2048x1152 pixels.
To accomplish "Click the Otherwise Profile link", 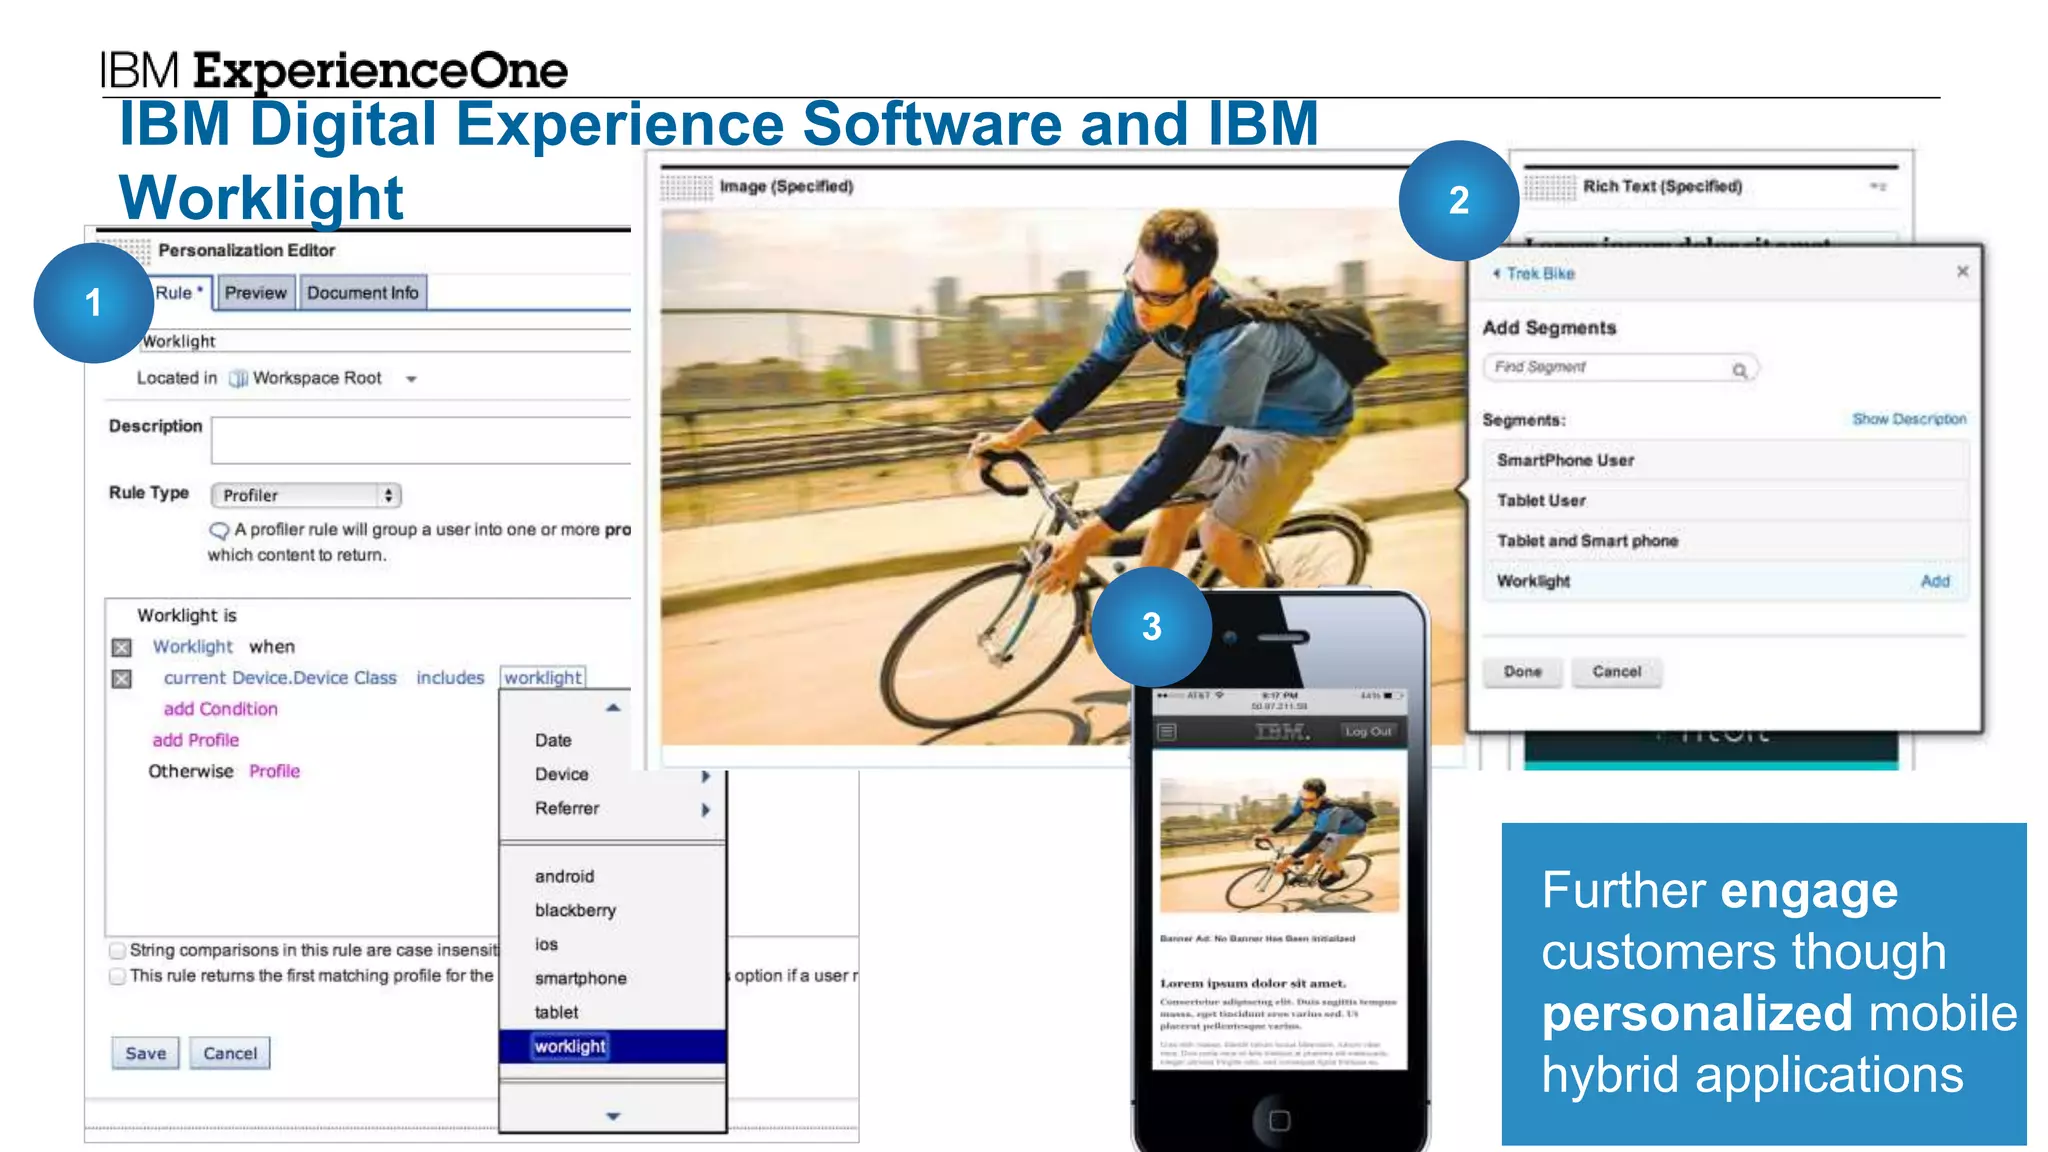I will (274, 771).
